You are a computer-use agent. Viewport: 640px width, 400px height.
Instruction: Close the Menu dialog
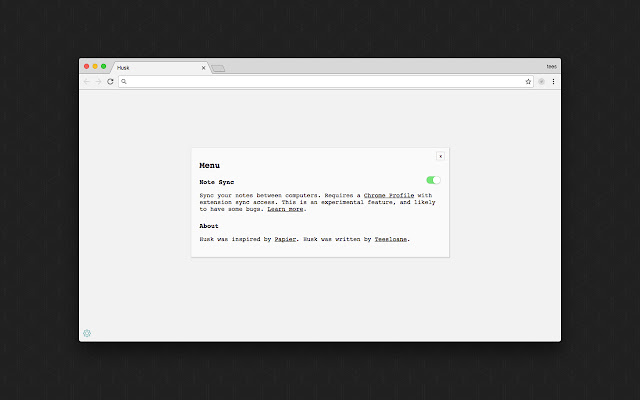click(x=440, y=156)
